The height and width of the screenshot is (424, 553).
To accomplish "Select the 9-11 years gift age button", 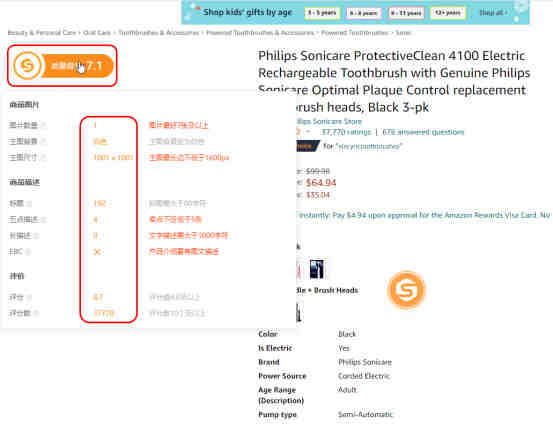I will 406,13.
